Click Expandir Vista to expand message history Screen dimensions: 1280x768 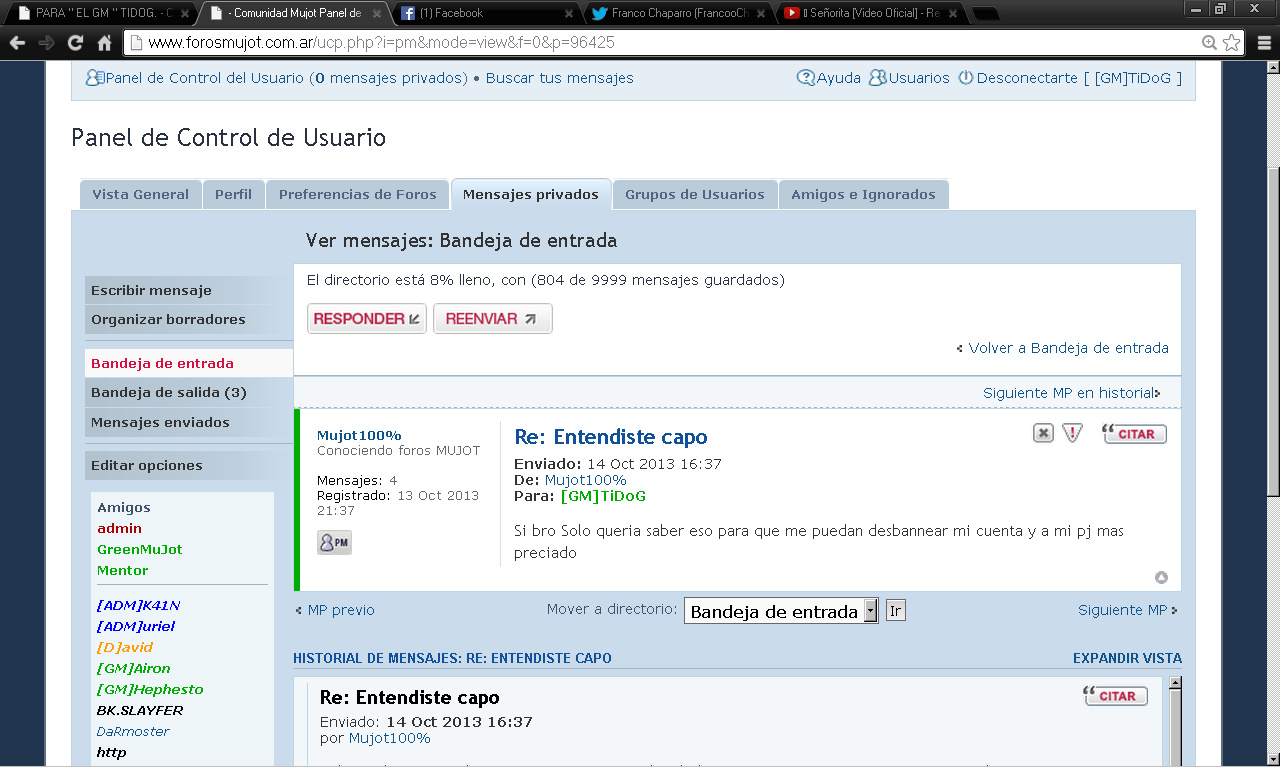pyautogui.click(x=1127, y=658)
